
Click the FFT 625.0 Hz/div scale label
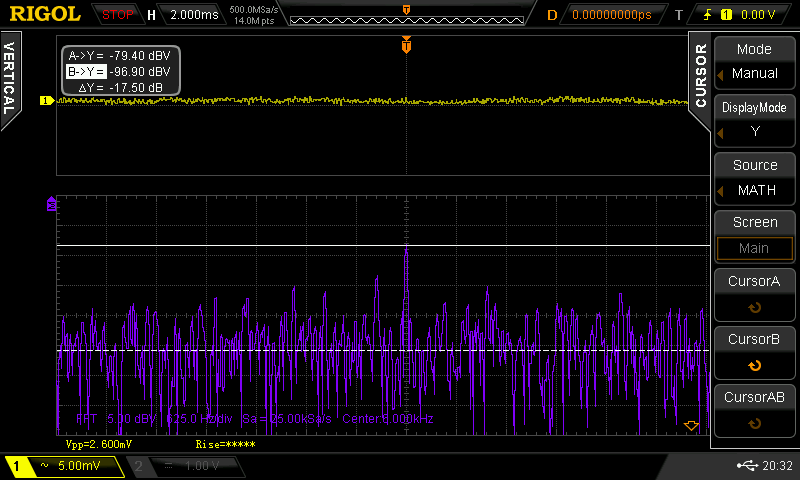[199, 419]
